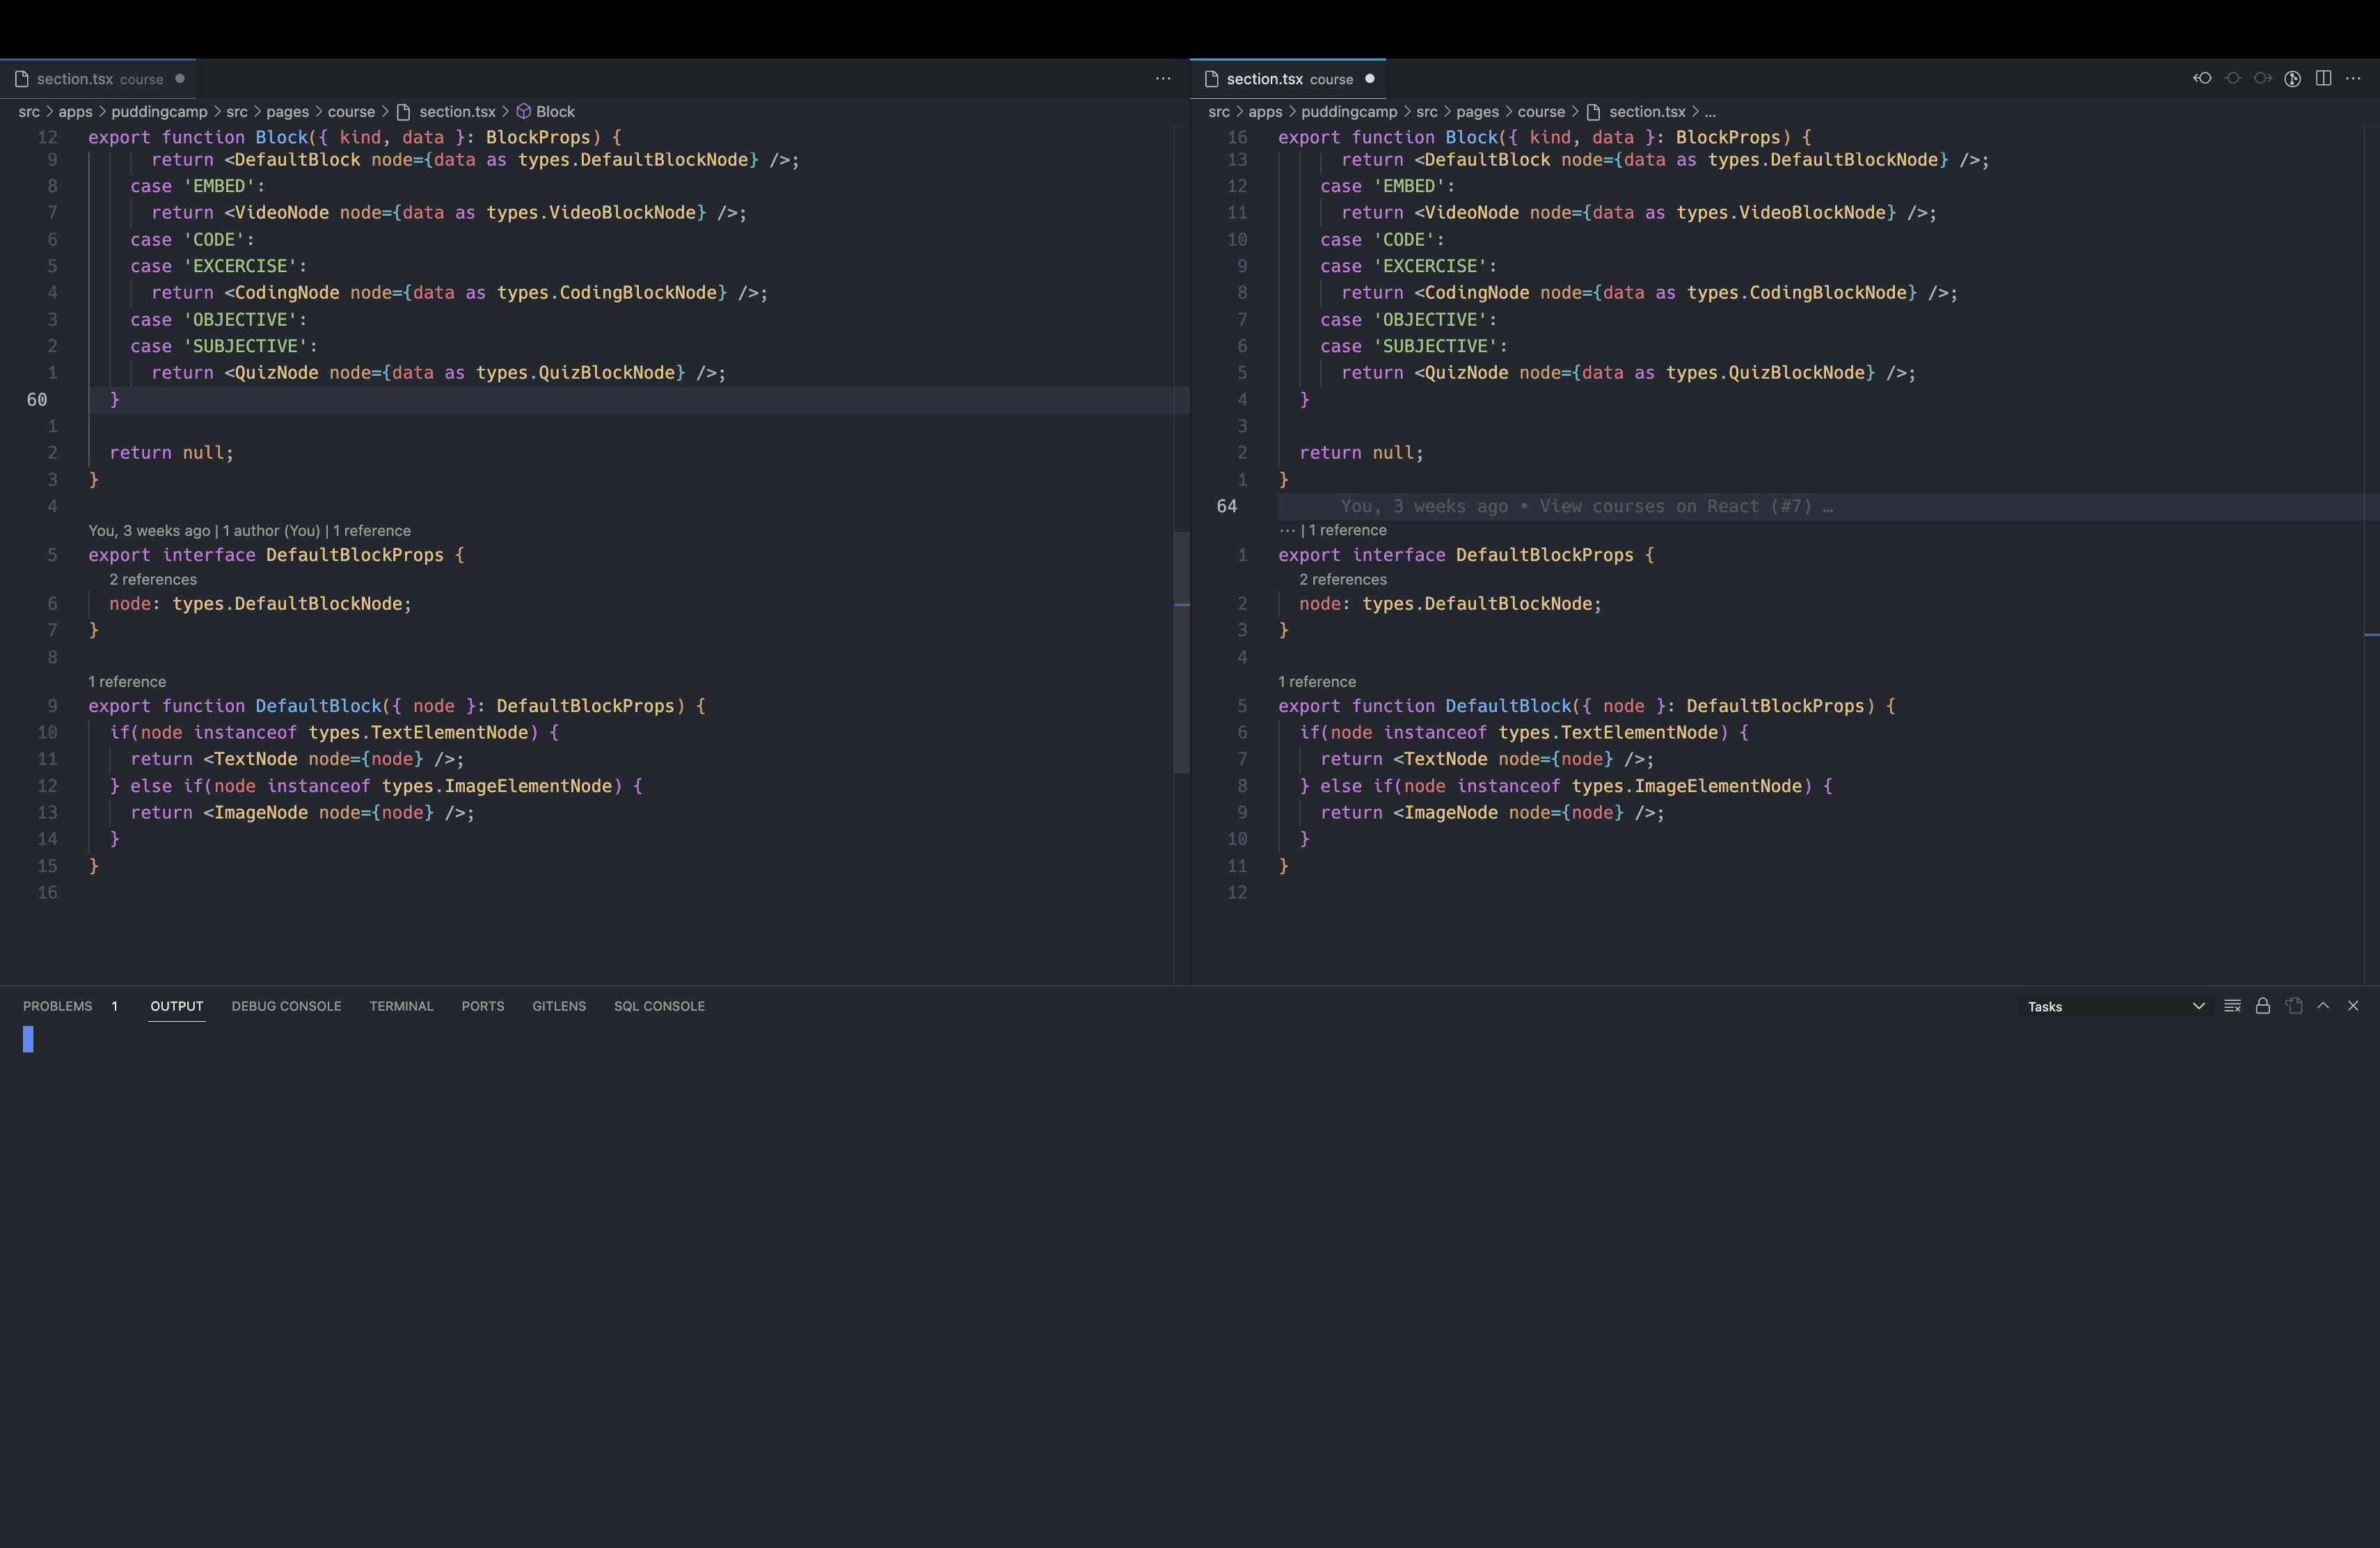Activate left section.tsx editor tab
The width and height of the screenshot is (2380, 1548).
(98, 79)
